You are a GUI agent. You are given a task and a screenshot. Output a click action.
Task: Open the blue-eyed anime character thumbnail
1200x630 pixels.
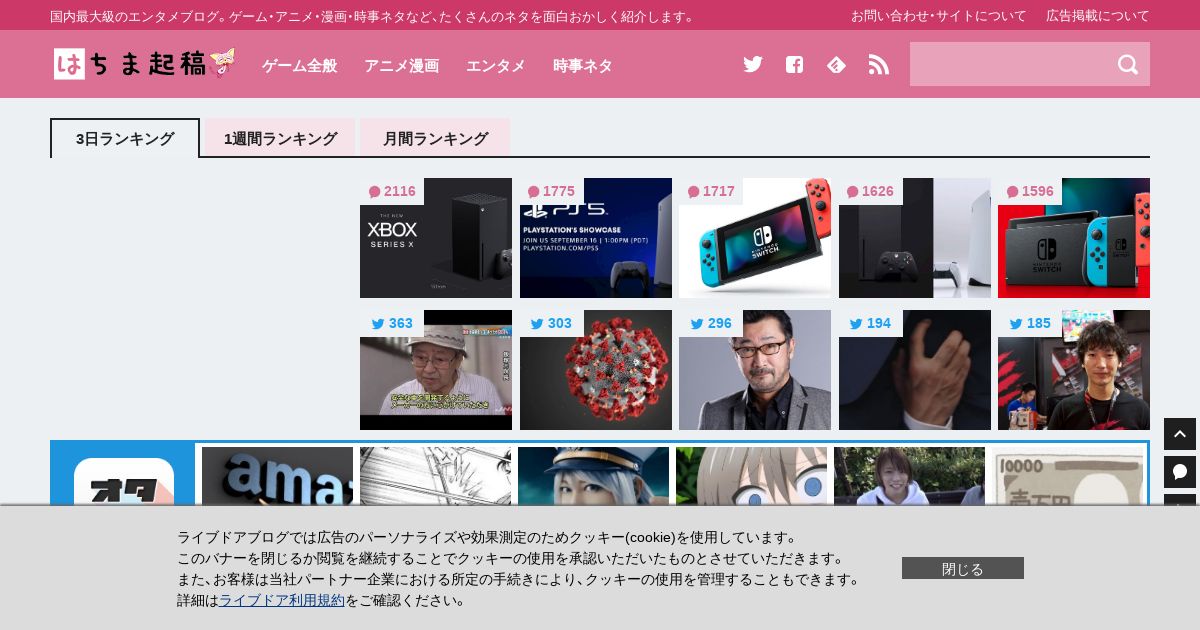point(751,476)
